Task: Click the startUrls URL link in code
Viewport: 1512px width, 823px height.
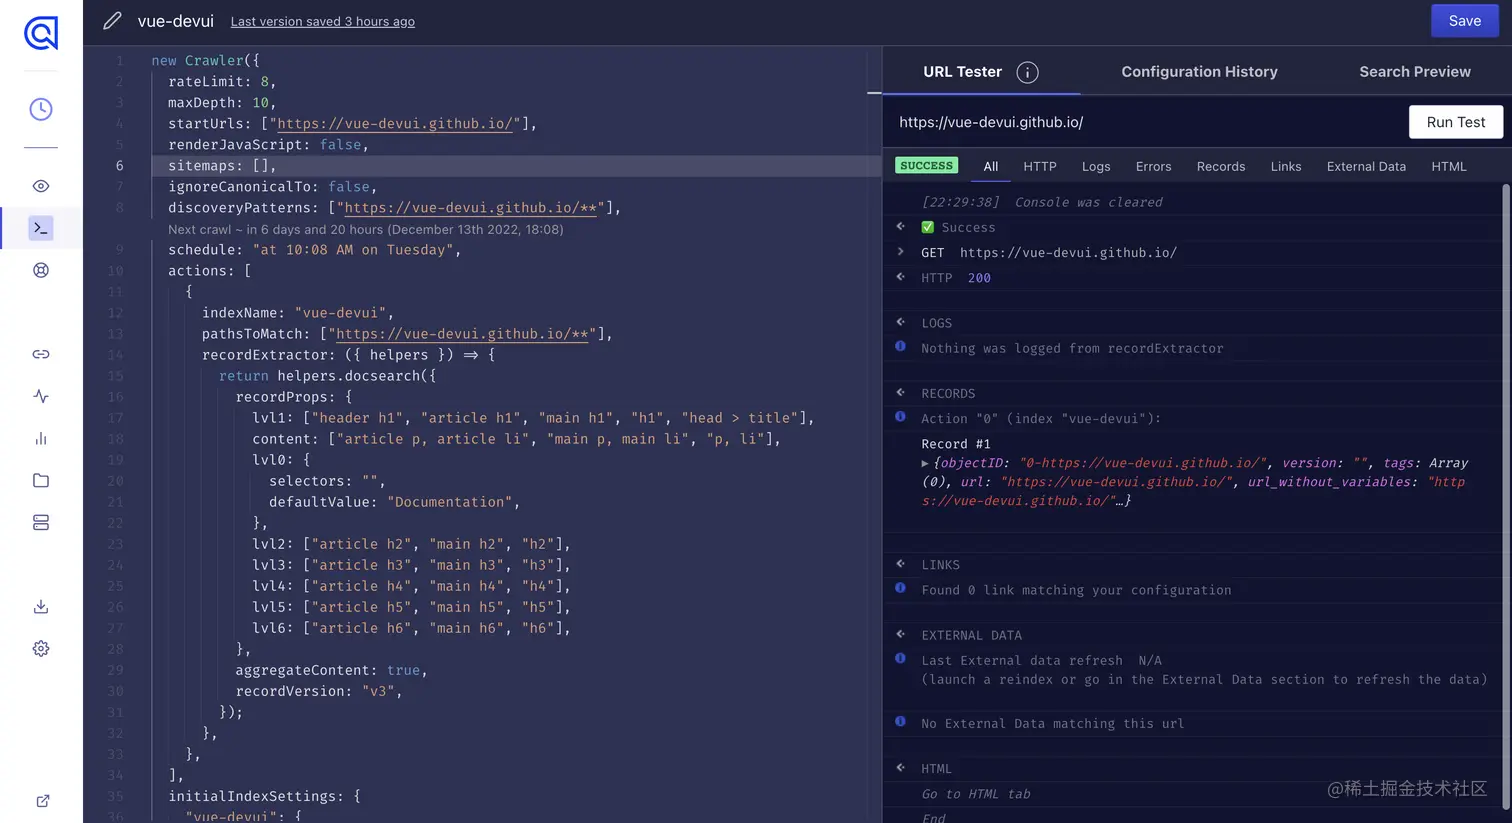Action: [x=395, y=124]
